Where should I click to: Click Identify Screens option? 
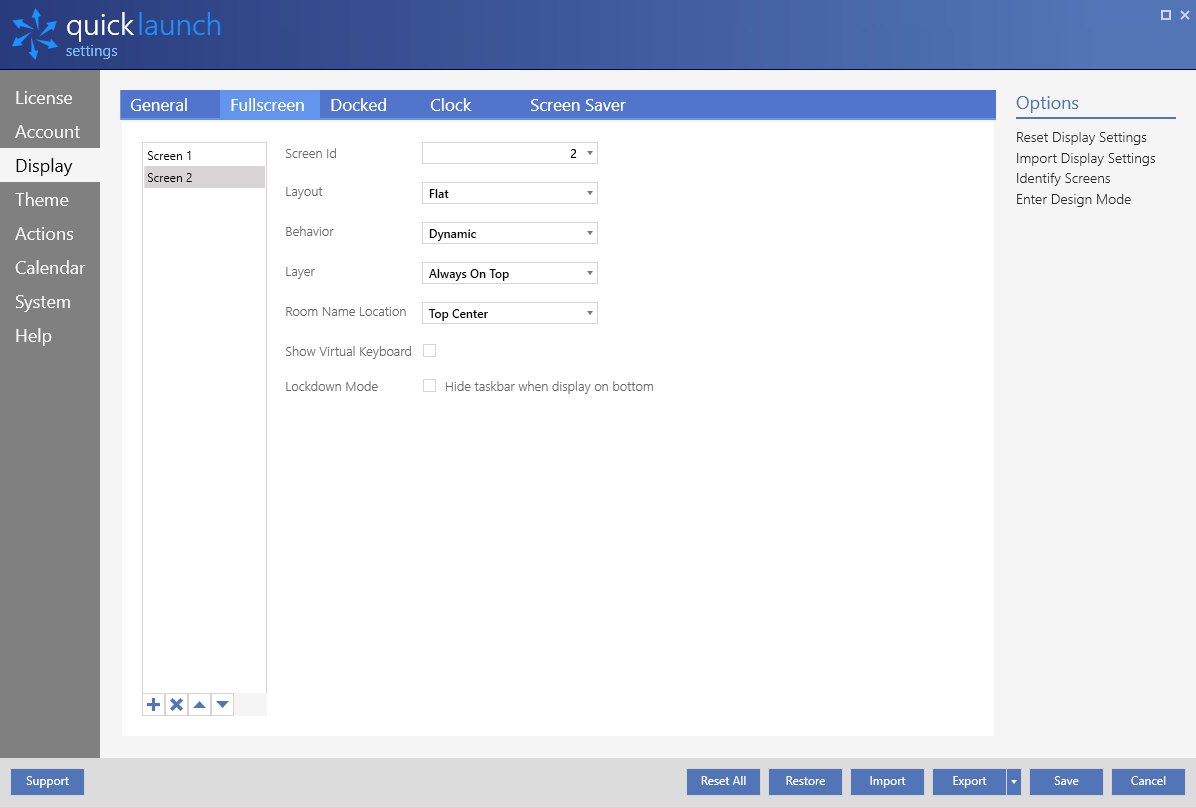pos(1063,179)
